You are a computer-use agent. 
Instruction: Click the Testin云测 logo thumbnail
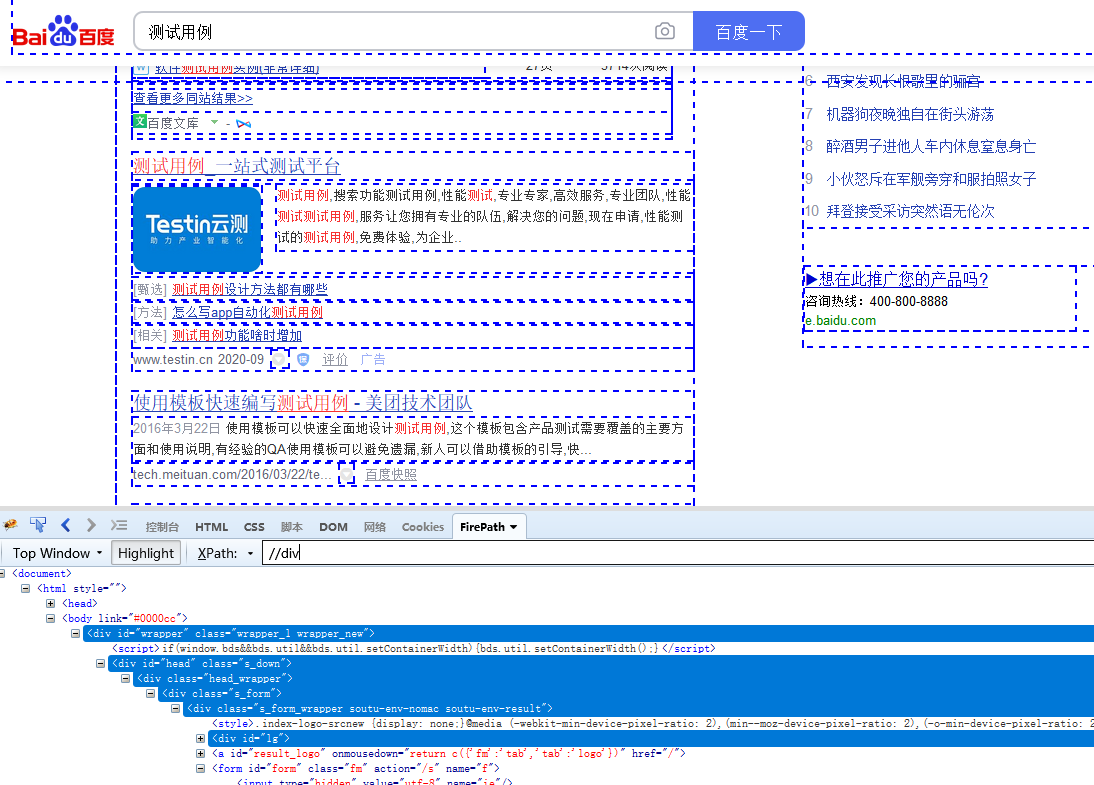tap(197, 228)
